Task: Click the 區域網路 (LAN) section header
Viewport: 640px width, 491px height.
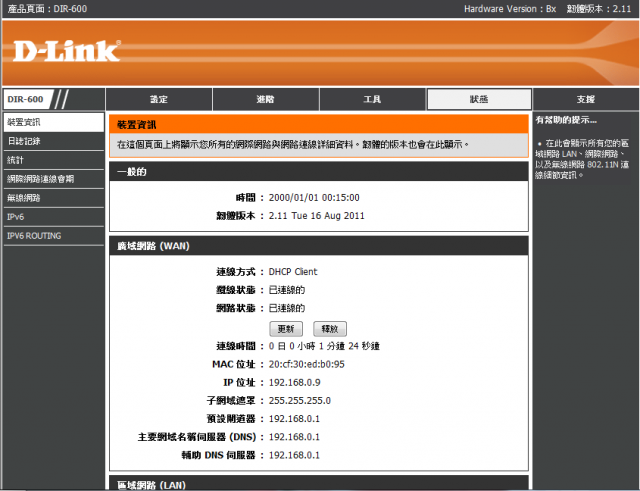Action: (319, 483)
